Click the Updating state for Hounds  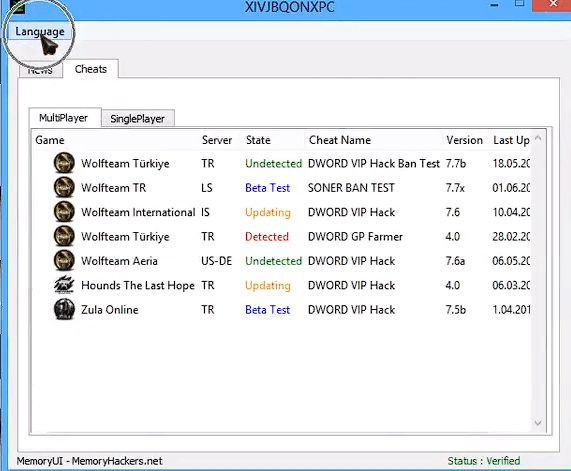(x=268, y=286)
